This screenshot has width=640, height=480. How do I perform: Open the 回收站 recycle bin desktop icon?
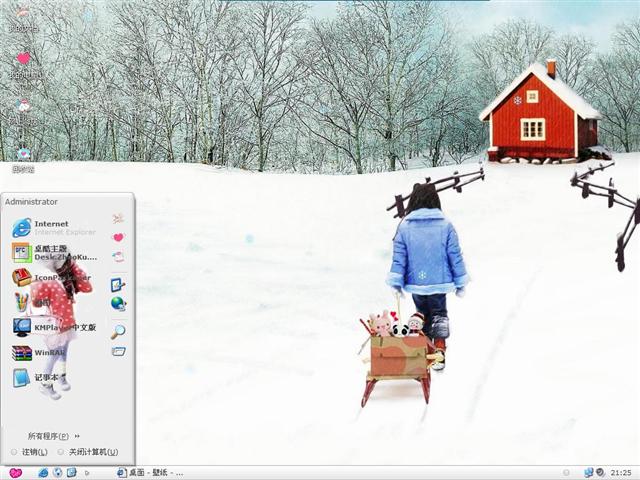[23, 160]
